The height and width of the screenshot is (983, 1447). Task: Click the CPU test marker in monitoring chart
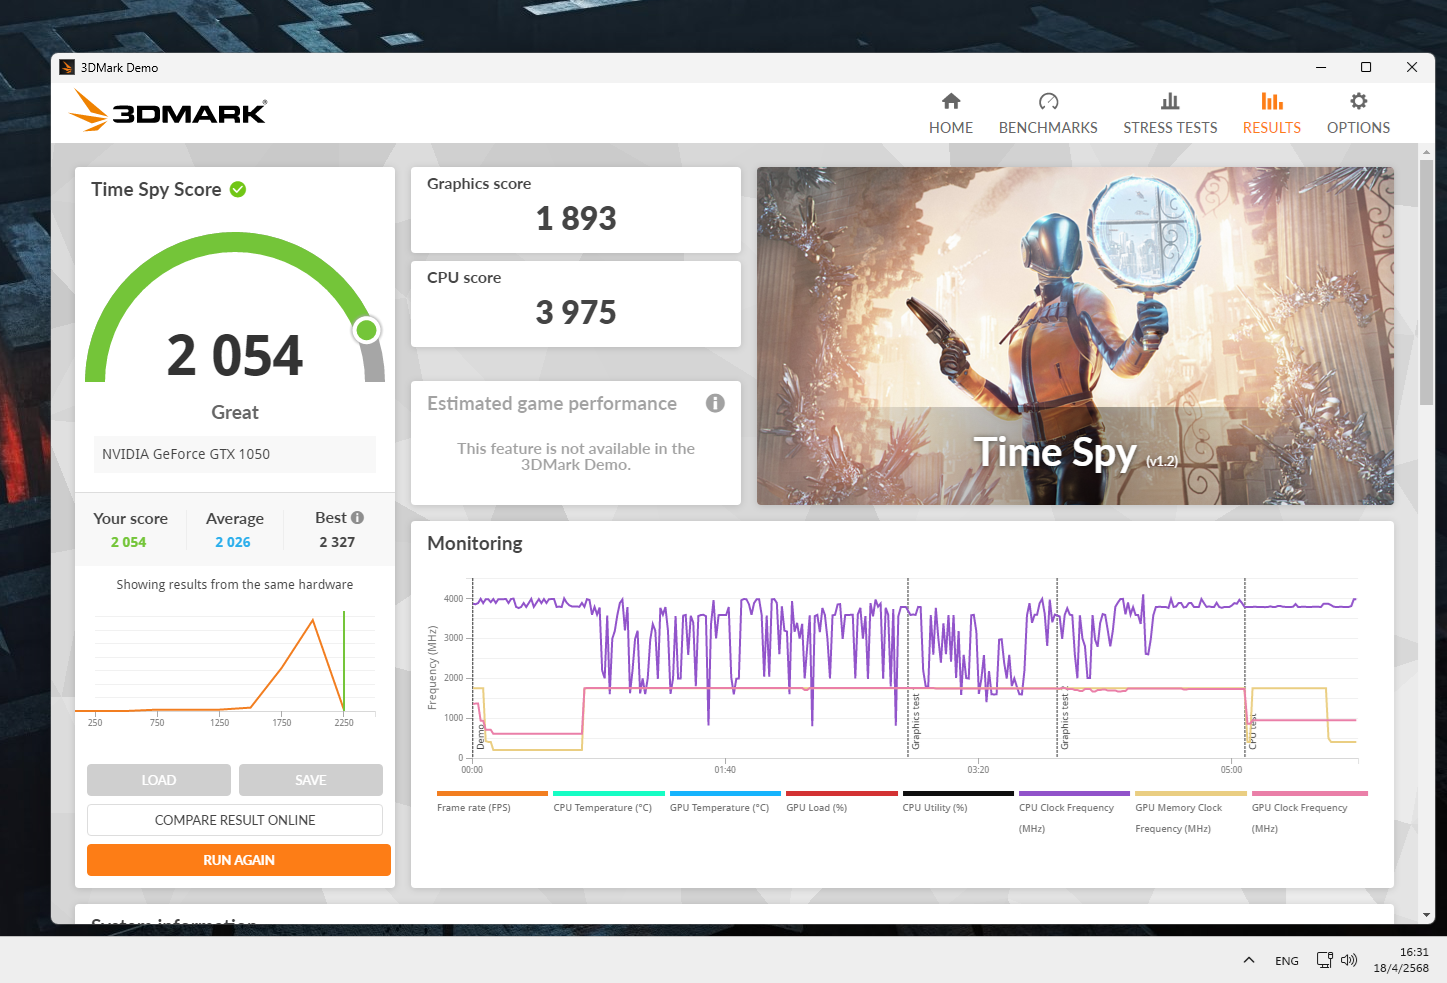1251,732
